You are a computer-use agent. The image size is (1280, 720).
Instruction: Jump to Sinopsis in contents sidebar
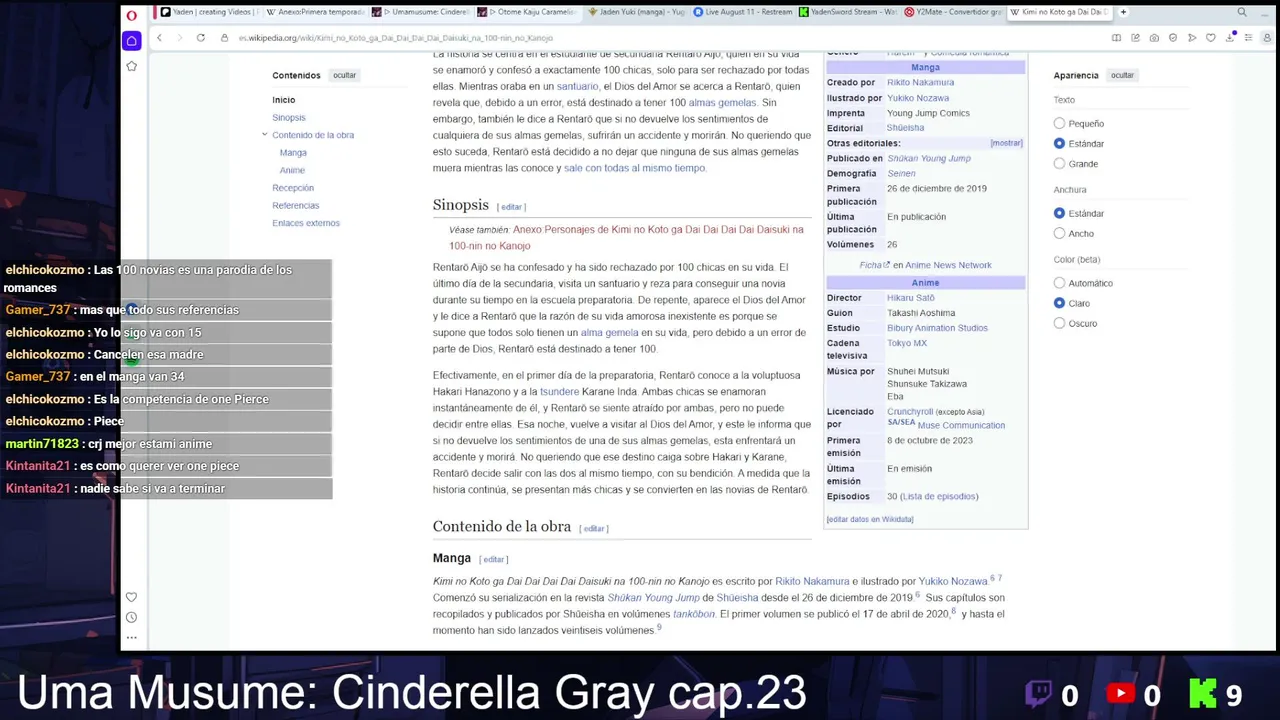point(289,118)
